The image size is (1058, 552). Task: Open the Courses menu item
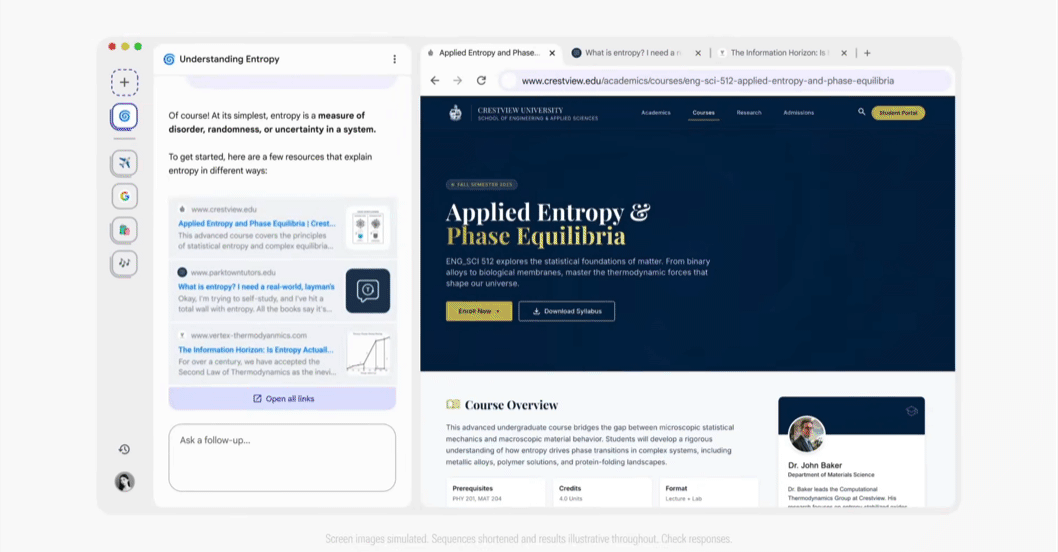click(x=703, y=113)
